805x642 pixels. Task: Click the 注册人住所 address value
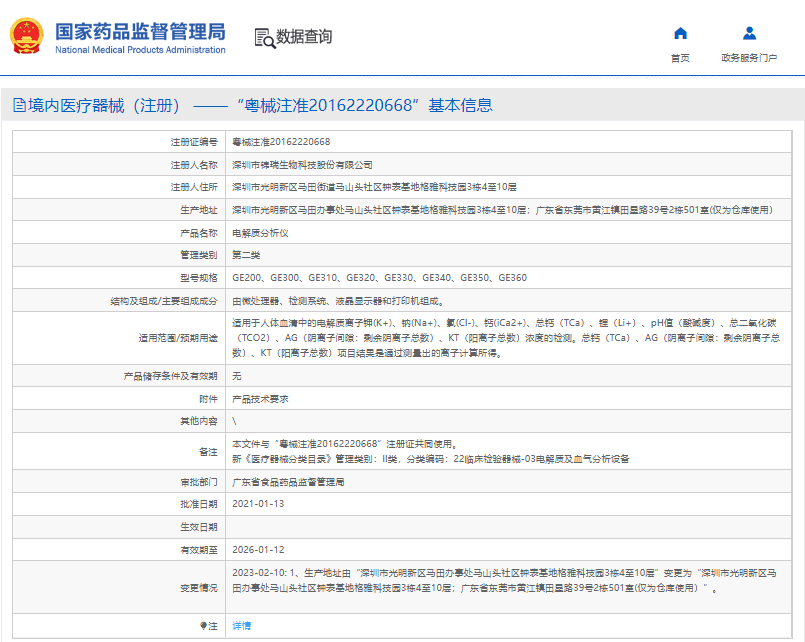point(374,187)
